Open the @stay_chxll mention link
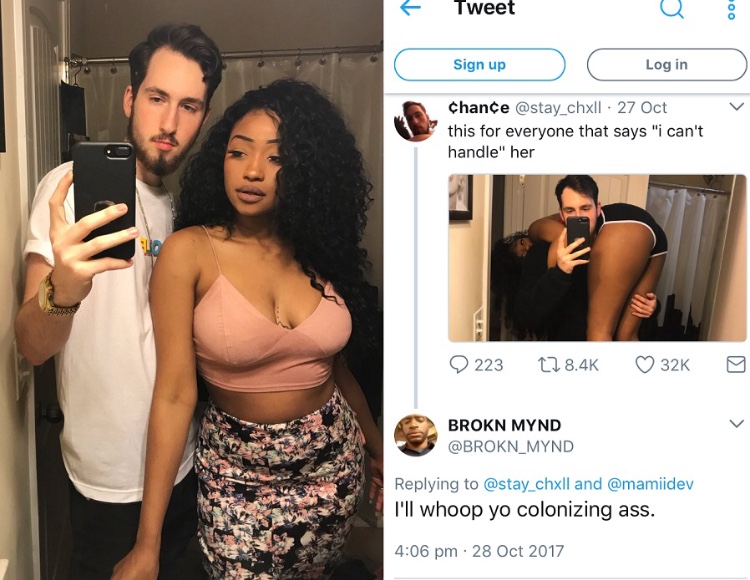The height and width of the screenshot is (580, 750). tap(527, 484)
